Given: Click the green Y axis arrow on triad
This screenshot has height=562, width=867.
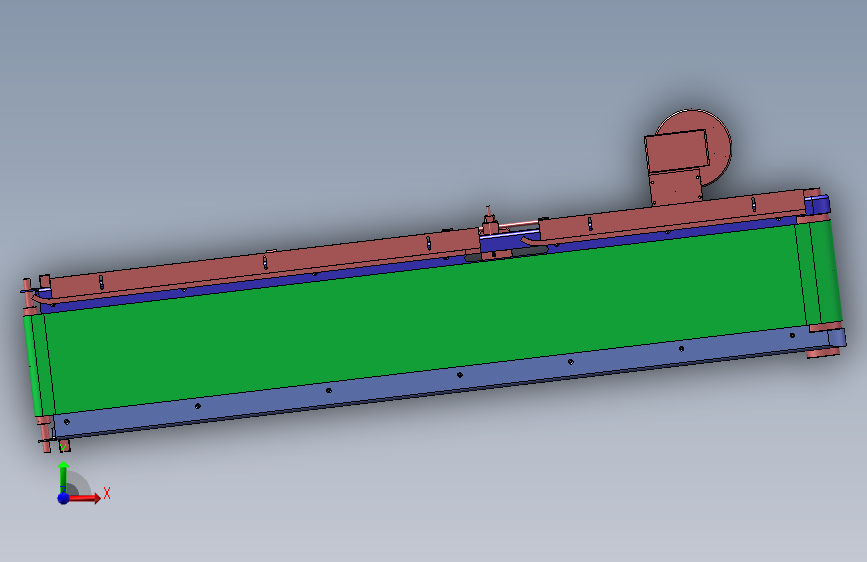Looking at the screenshot, I should pyautogui.click(x=64, y=476).
